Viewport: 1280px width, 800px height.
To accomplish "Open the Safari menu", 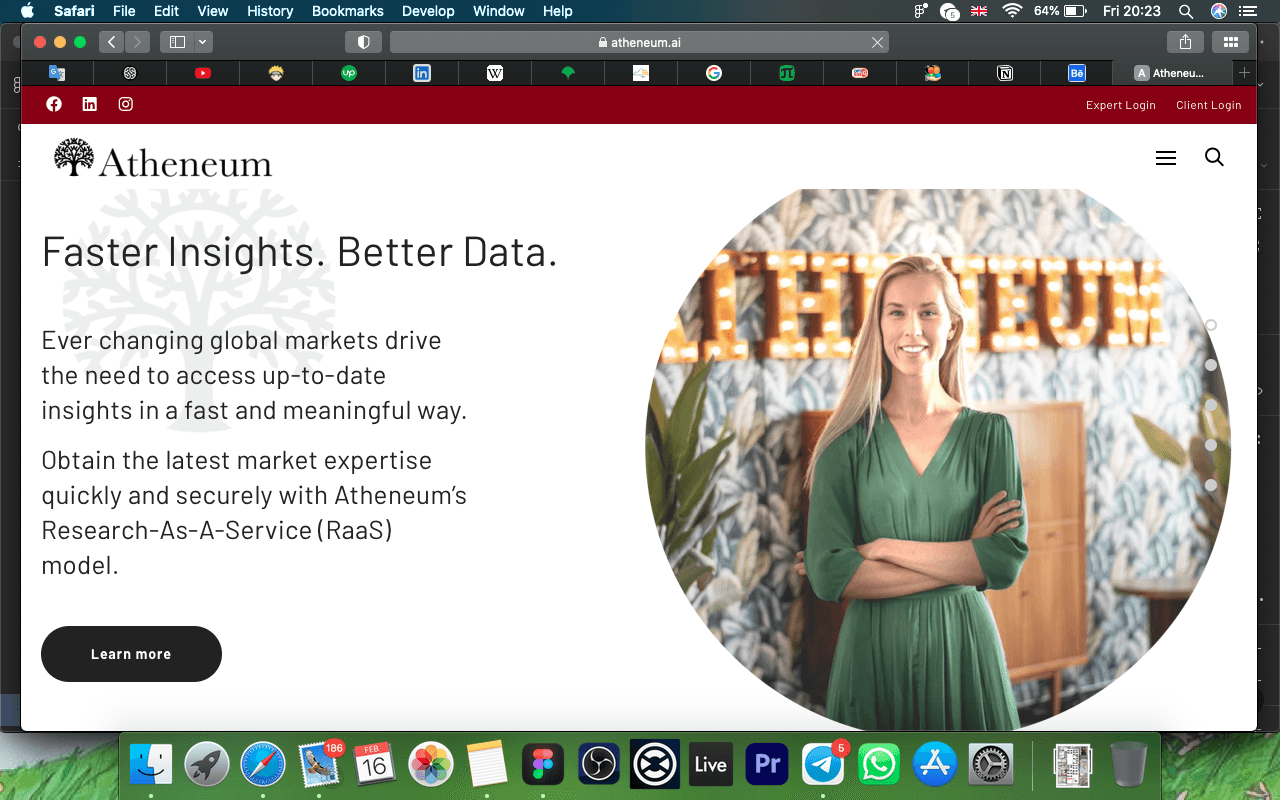I will pos(74,11).
